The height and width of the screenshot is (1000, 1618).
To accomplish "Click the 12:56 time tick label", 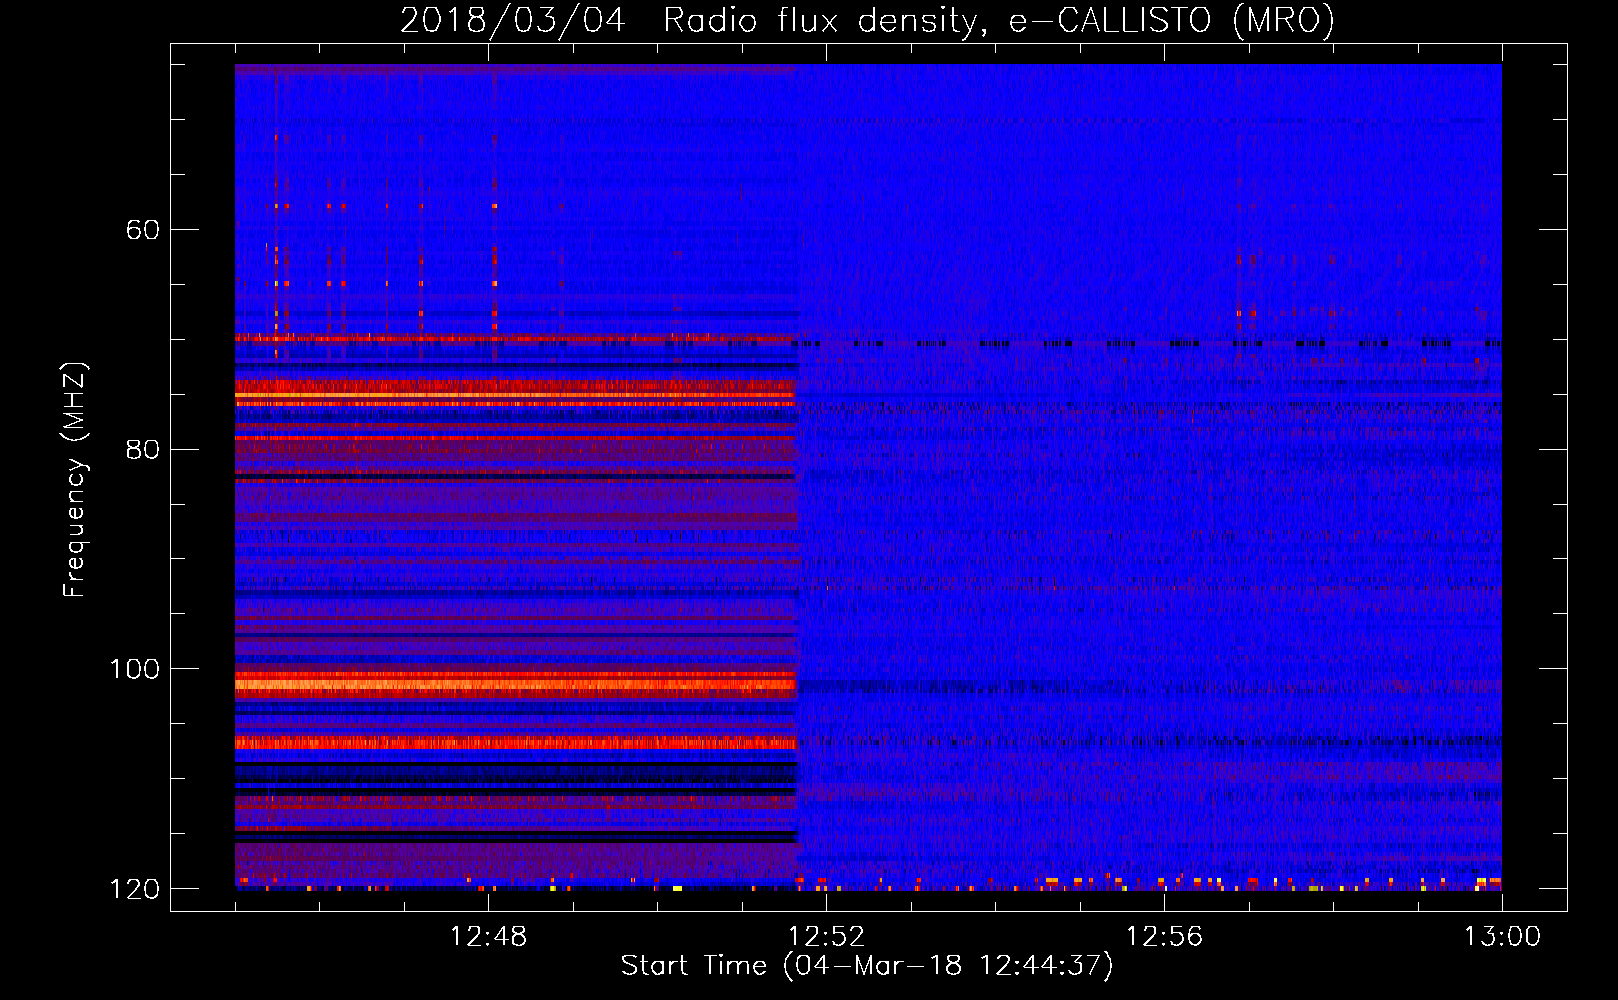I will pyautogui.click(x=1165, y=937).
